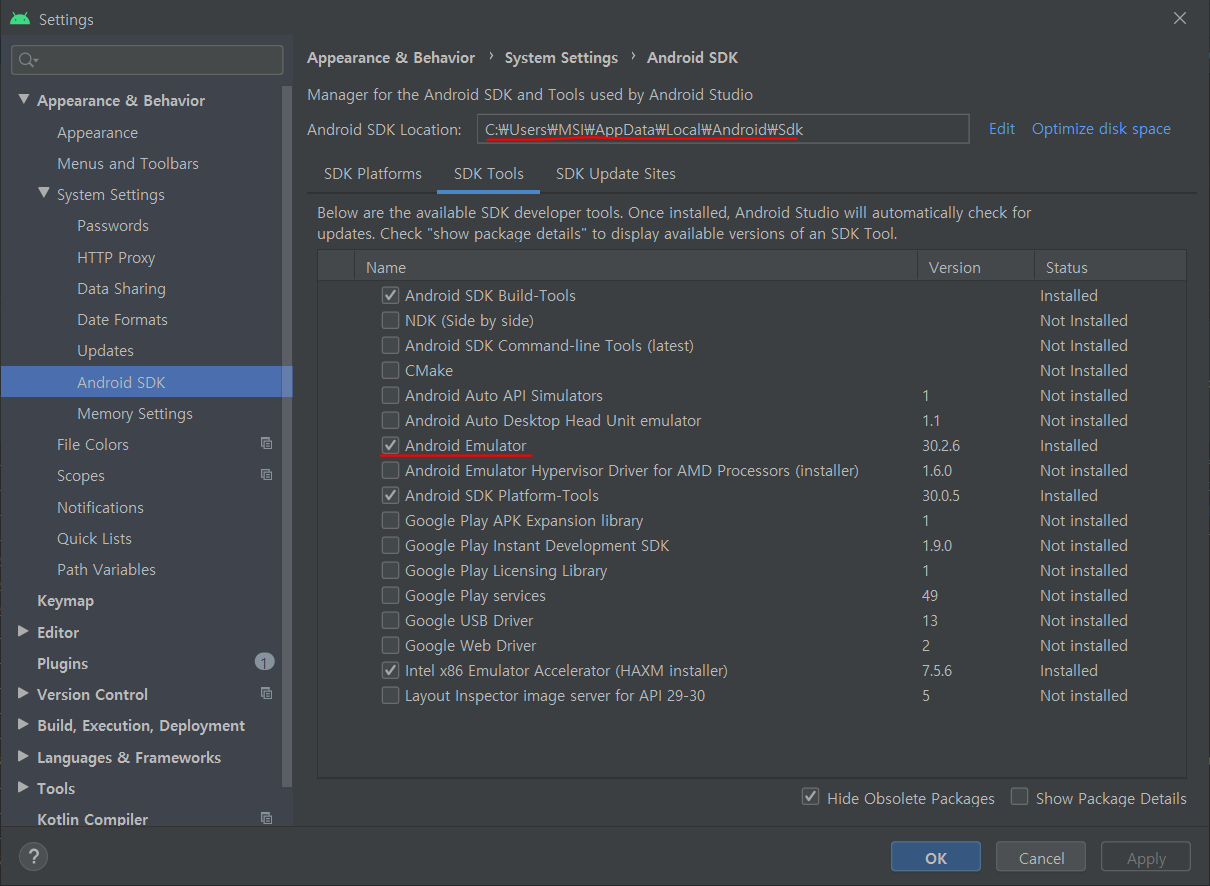Check Android SDK Command-line Tools checkbox
Image resolution: width=1210 pixels, height=886 pixels.
[x=390, y=345]
